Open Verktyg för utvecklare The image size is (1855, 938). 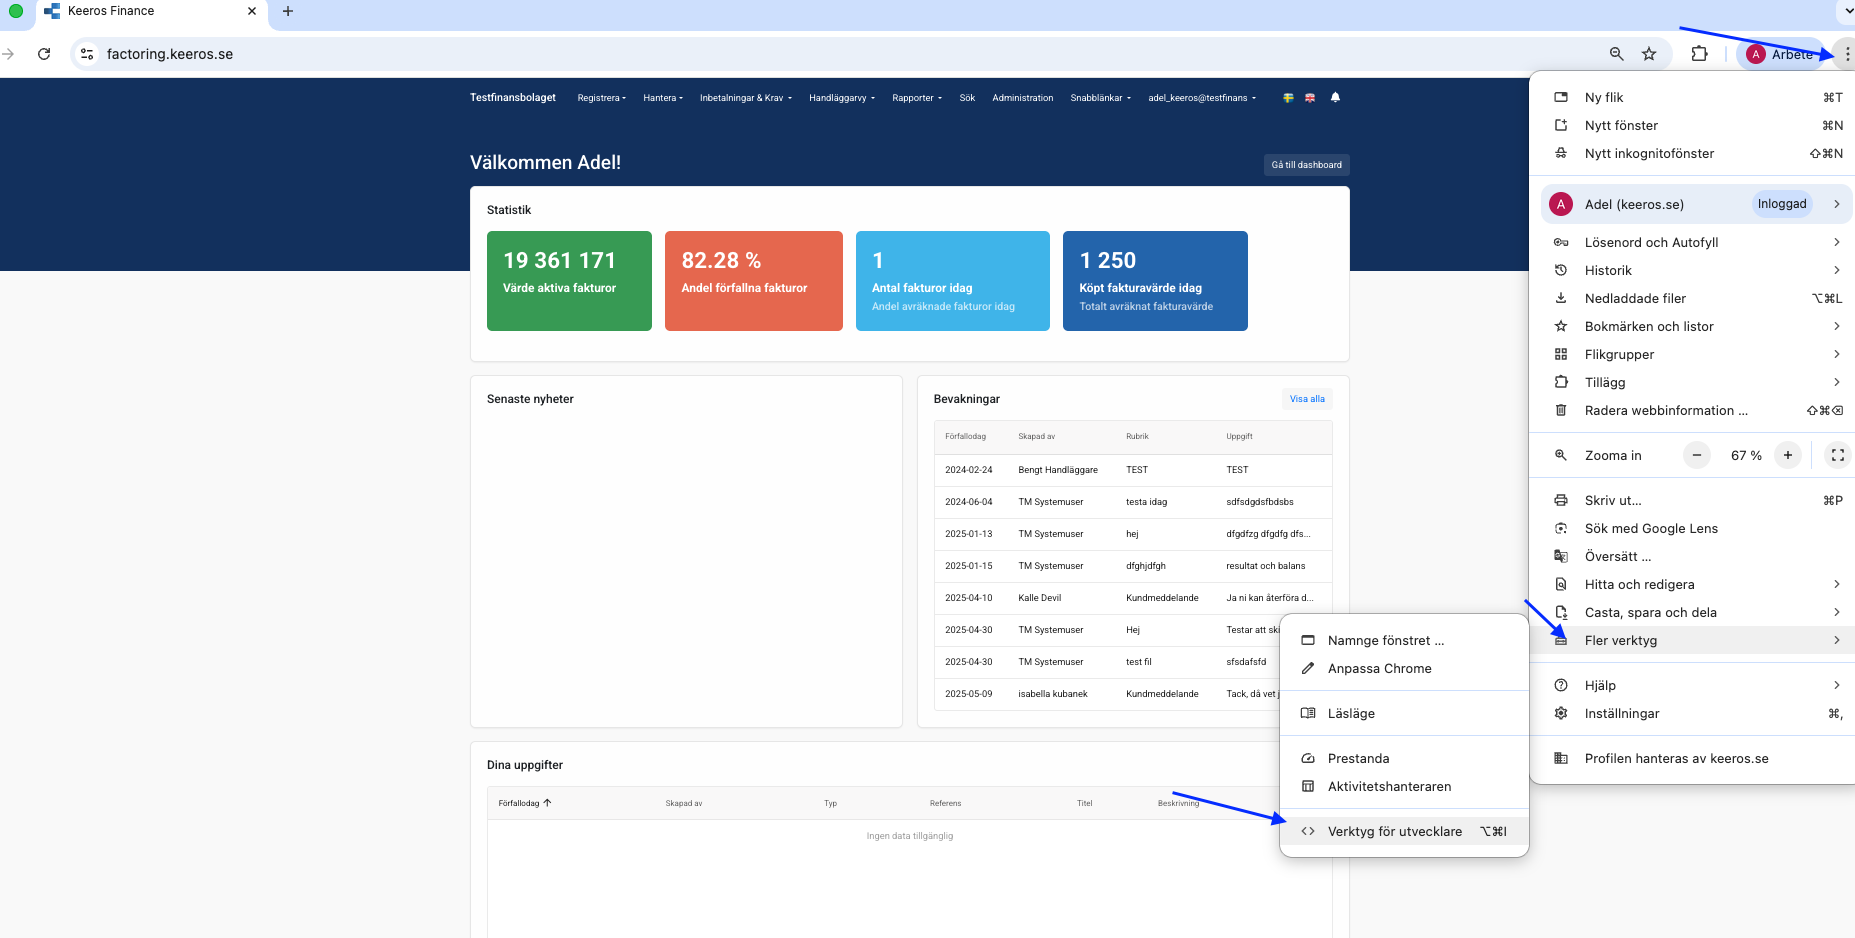pyautogui.click(x=1404, y=831)
